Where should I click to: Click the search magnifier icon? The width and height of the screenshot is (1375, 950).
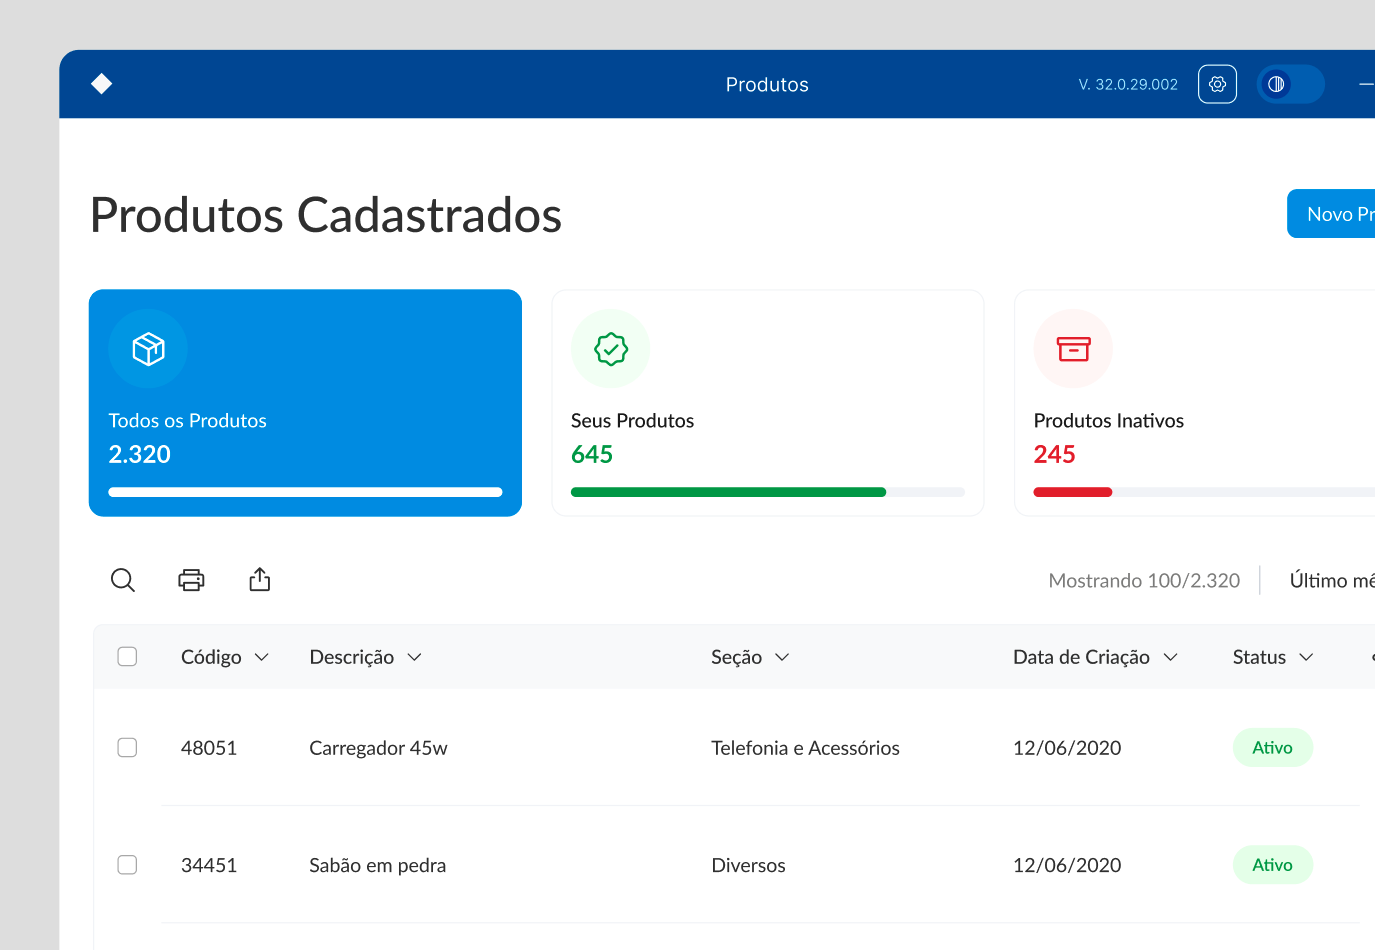pos(123,580)
